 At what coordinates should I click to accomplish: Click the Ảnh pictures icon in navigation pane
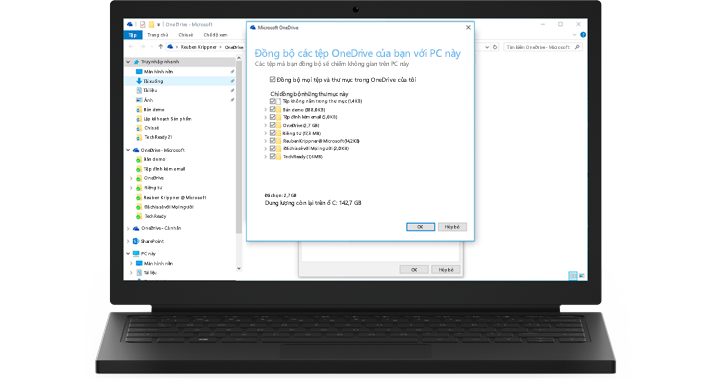139,100
